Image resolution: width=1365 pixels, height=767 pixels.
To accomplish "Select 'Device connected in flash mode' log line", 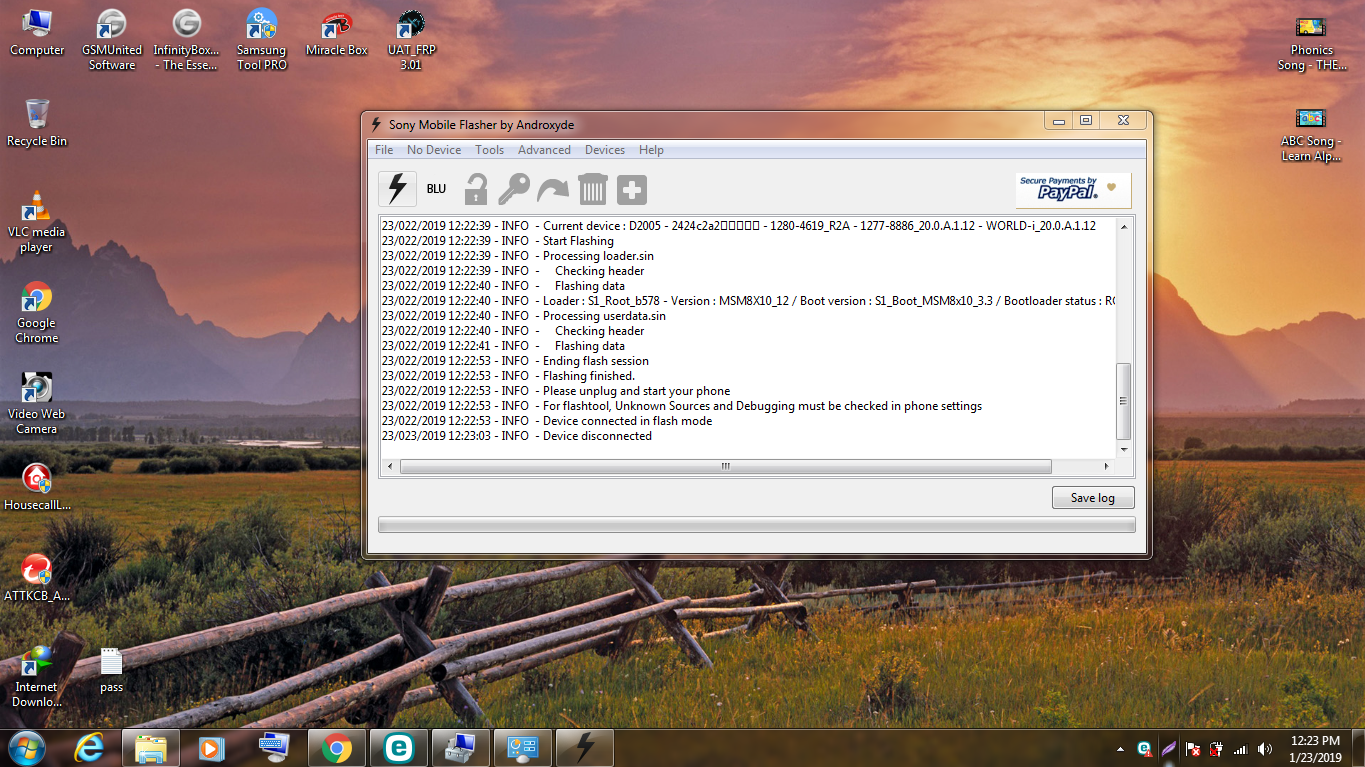I will (x=547, y=421).
